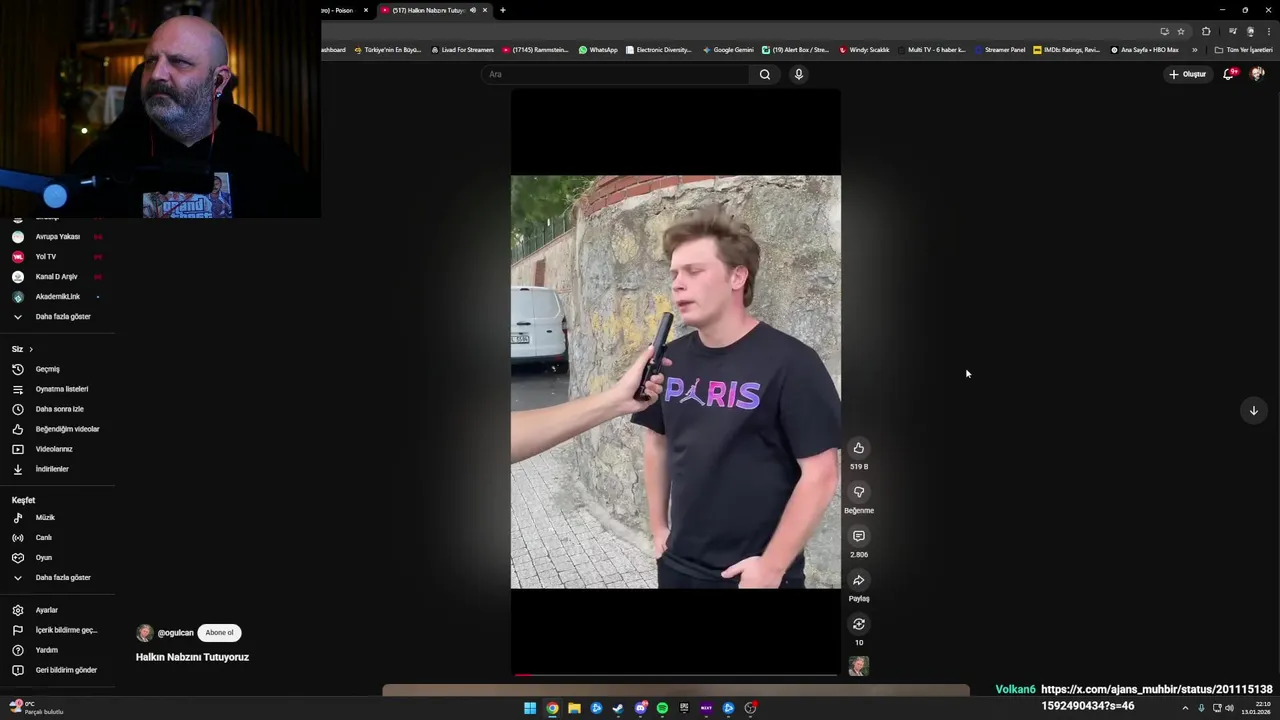Open the Rammstein bookmark
The height and width of the screenshot is (720, 1280).
pyautogui.click(x=535, y=50)
